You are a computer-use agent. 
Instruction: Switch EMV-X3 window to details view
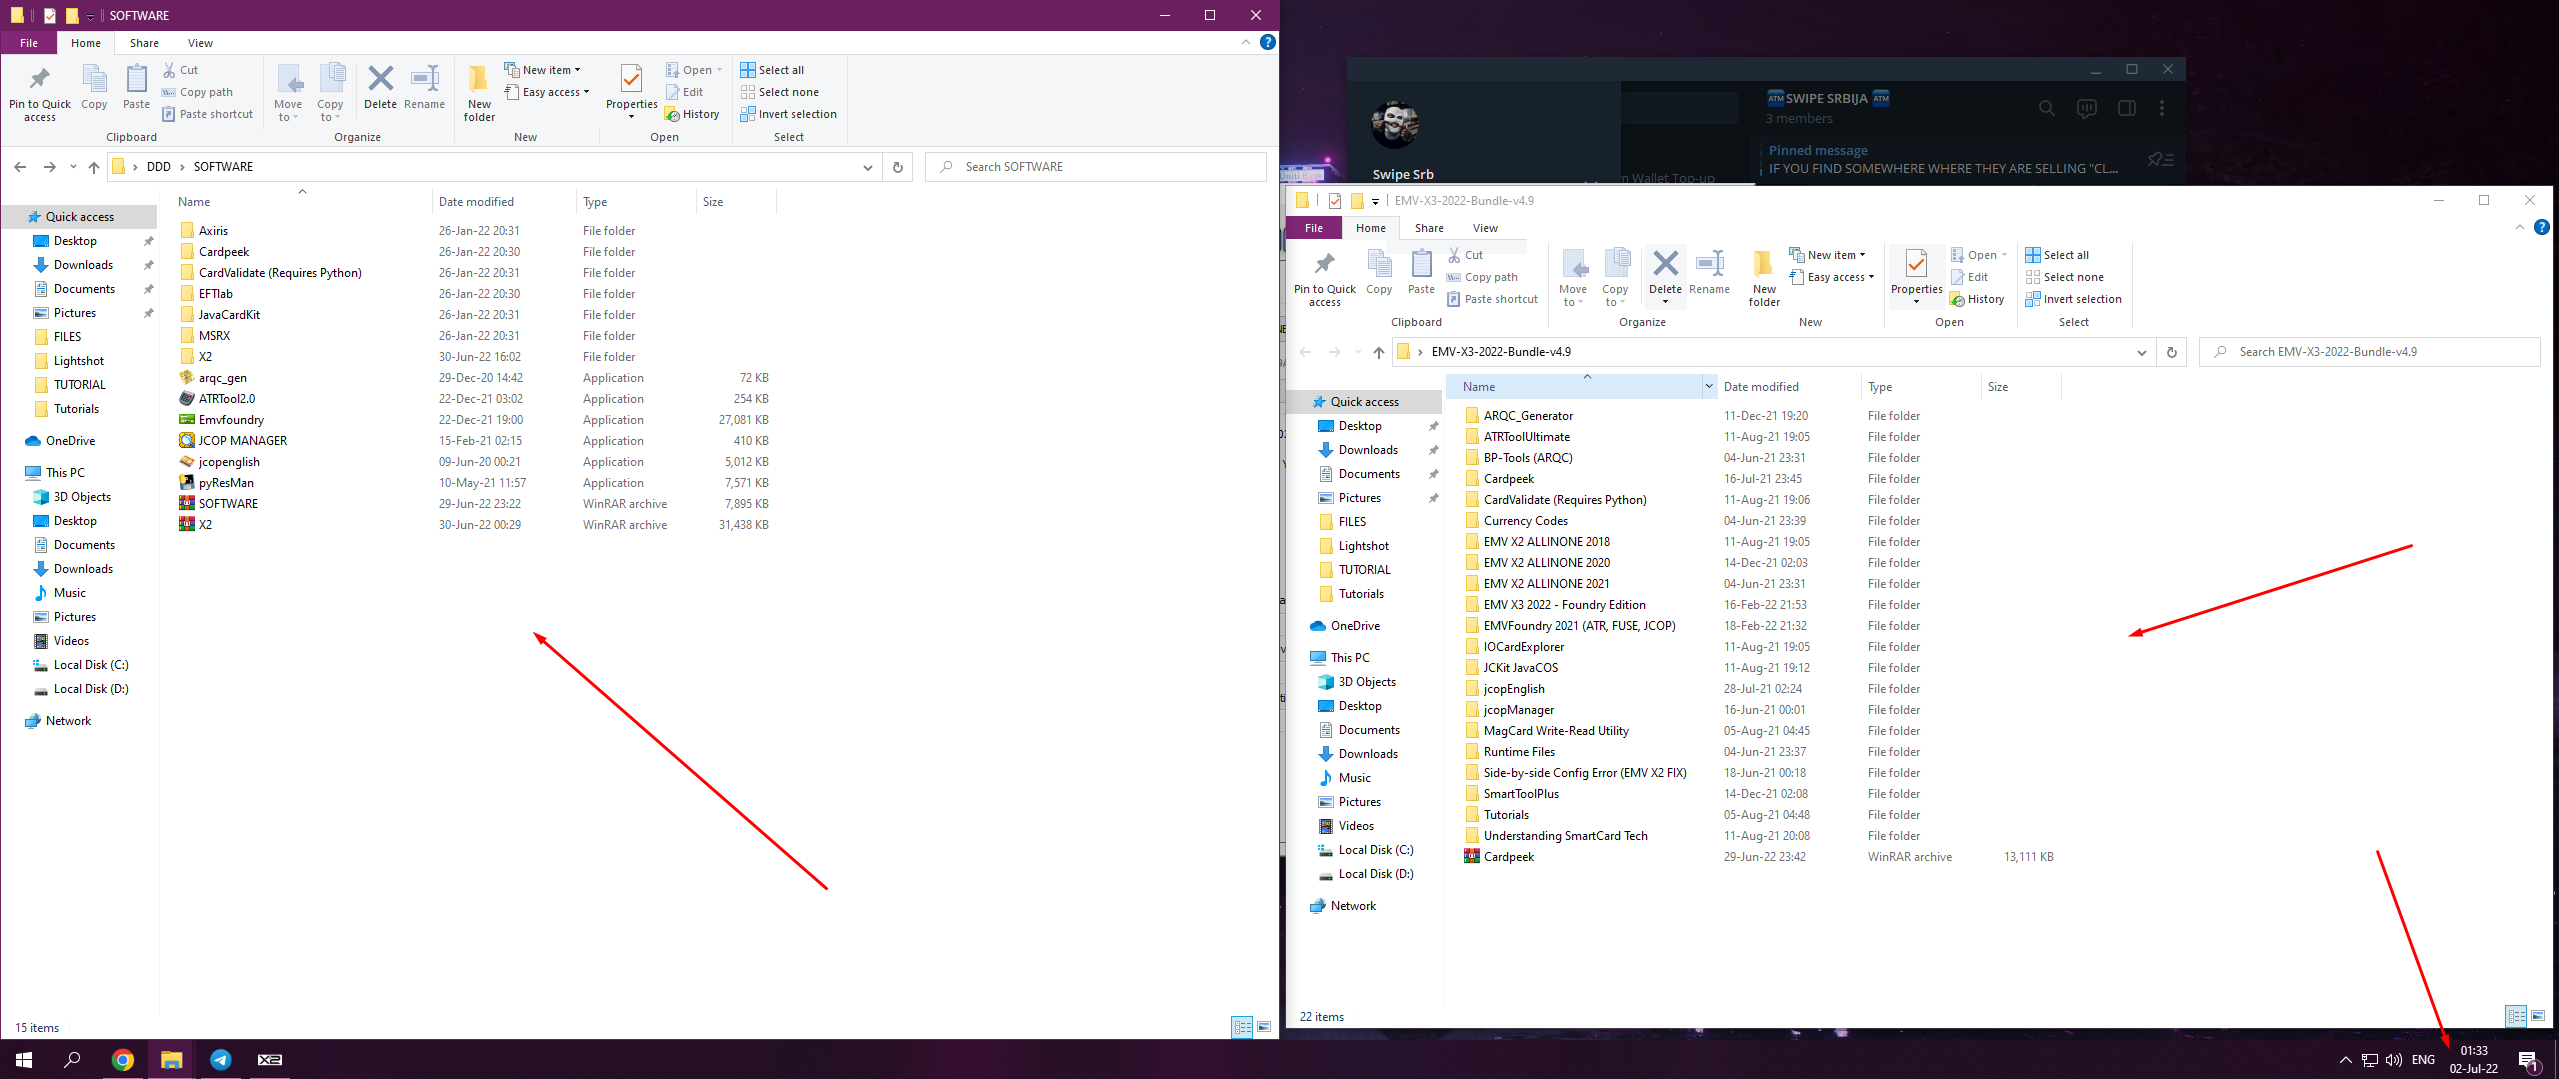2515,1016
